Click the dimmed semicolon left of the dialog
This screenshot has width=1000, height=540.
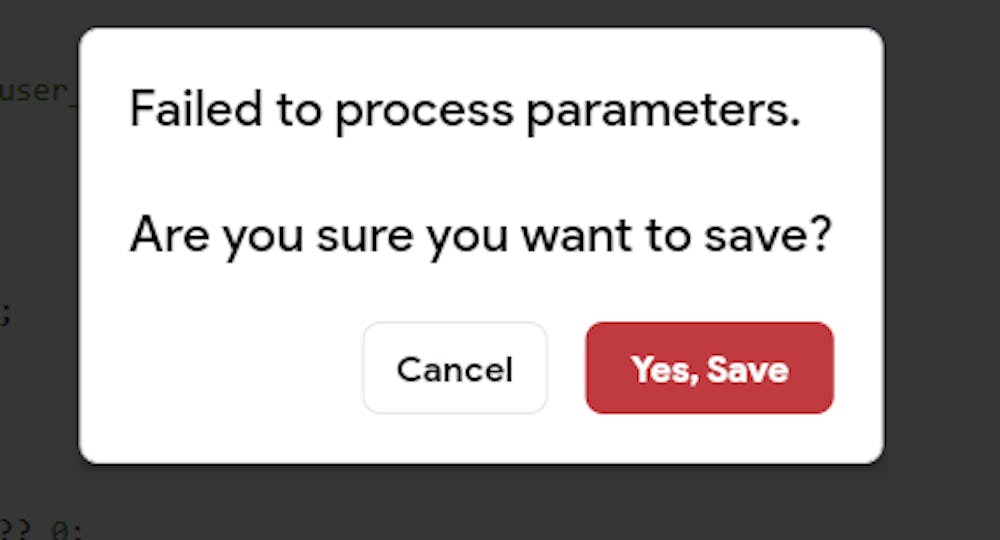tap(6, 314)
